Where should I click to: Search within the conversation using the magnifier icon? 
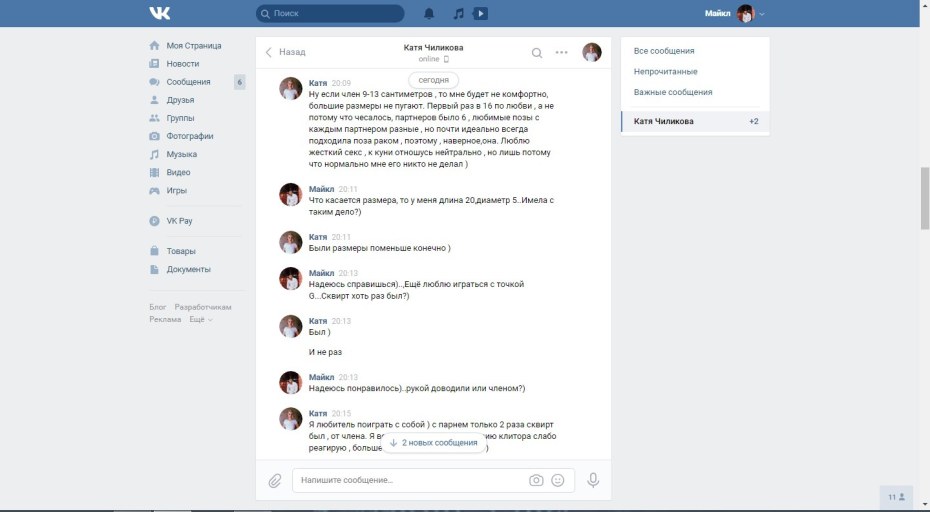(x=537, y=53)
